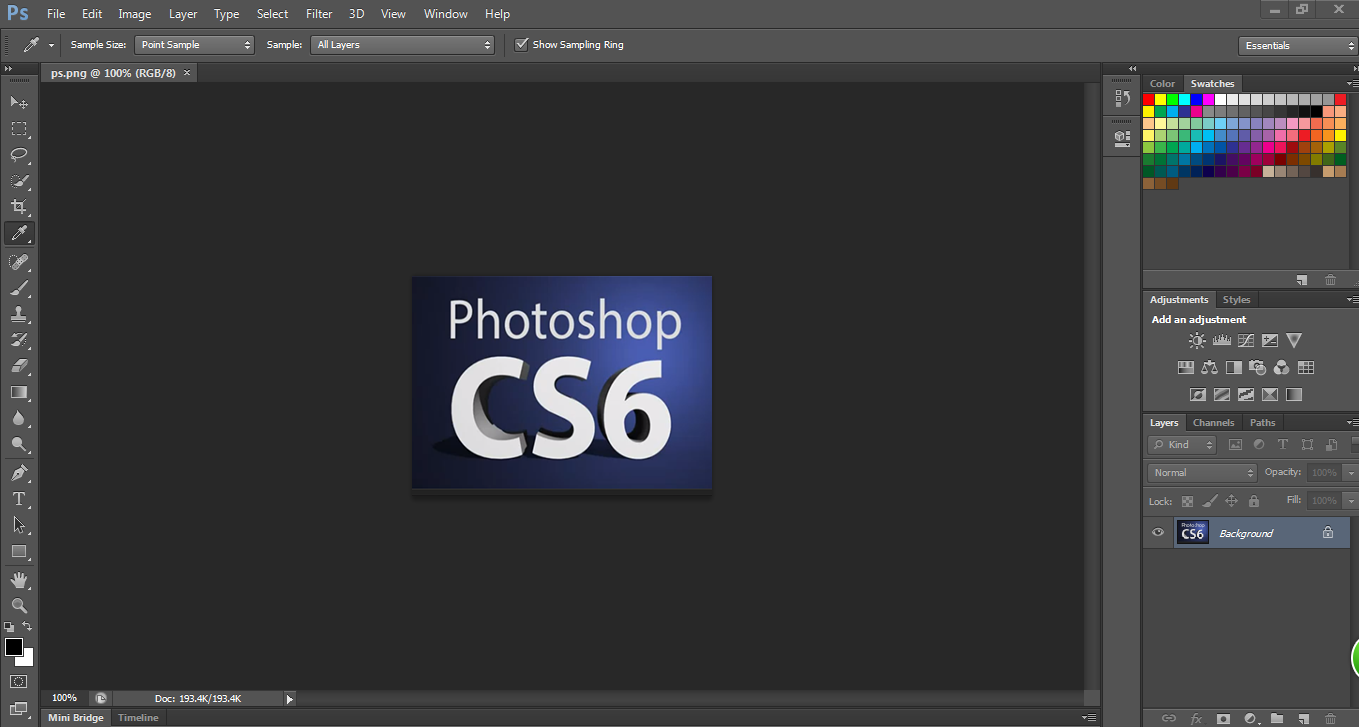The height and width of the screenshot is (727, 1359).
Task: Toggle lock transparent pixels
Action: (1187, 501)
